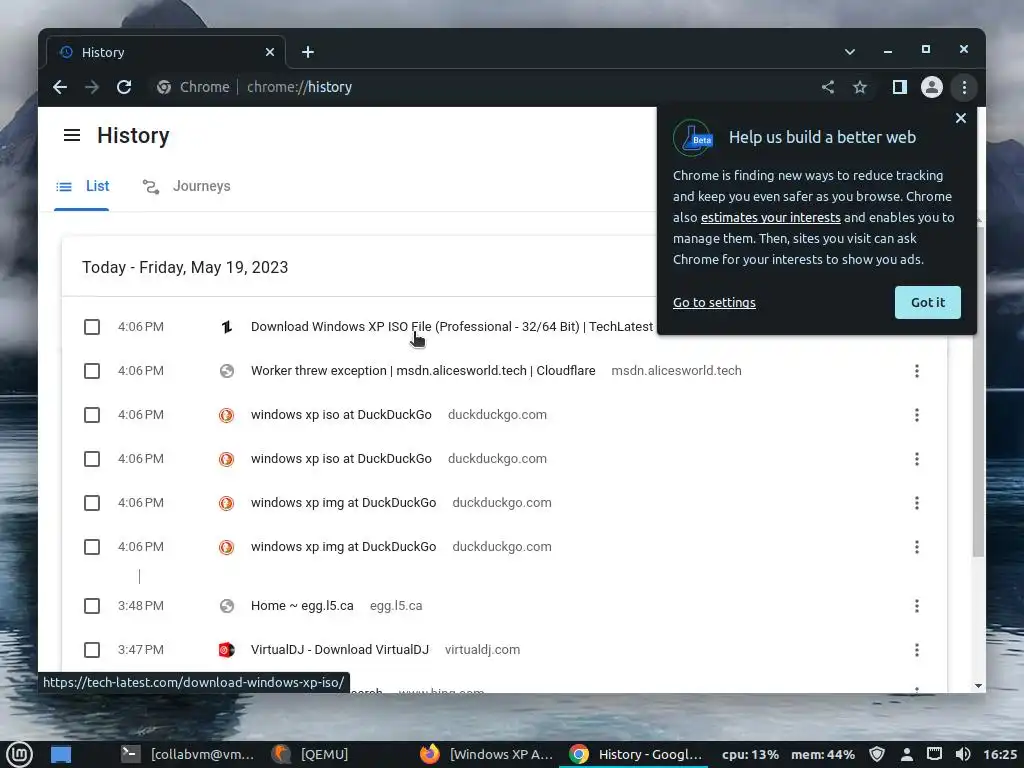
Task: Open more actions for Home ~ egg.l5.ca
Action: [x=917, y=606]
